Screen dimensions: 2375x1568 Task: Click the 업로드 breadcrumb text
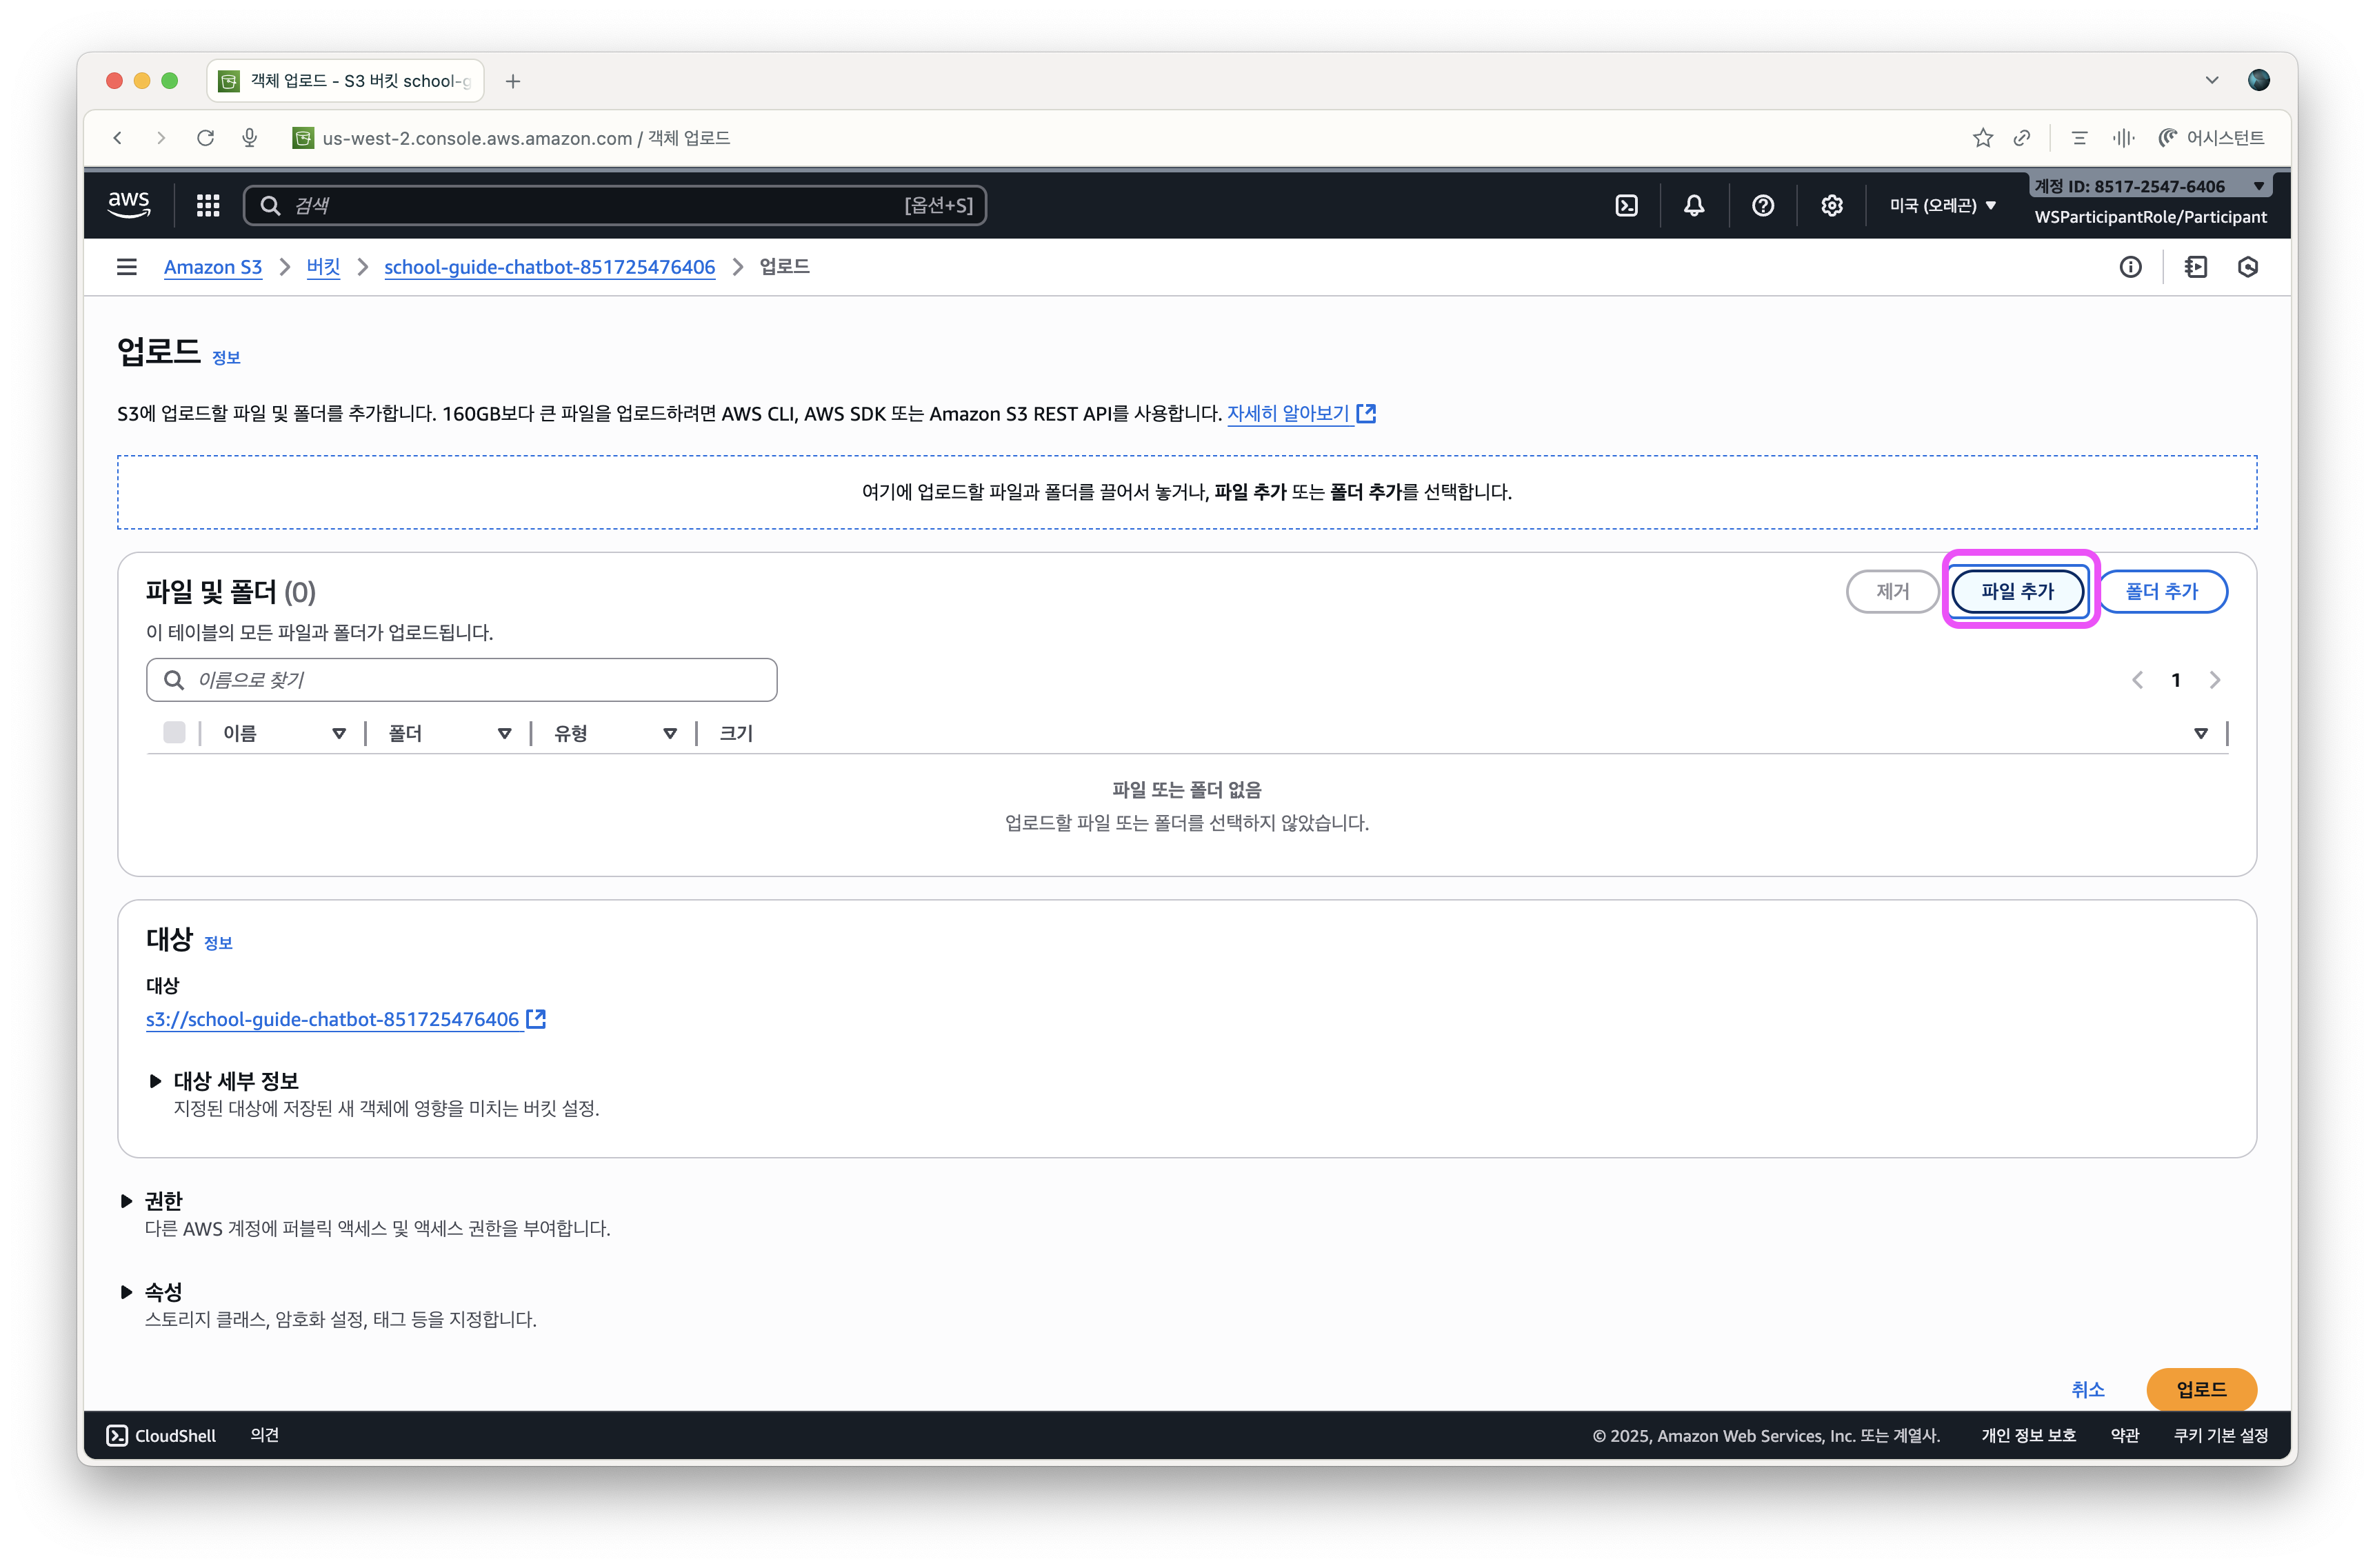click(784, 267)
